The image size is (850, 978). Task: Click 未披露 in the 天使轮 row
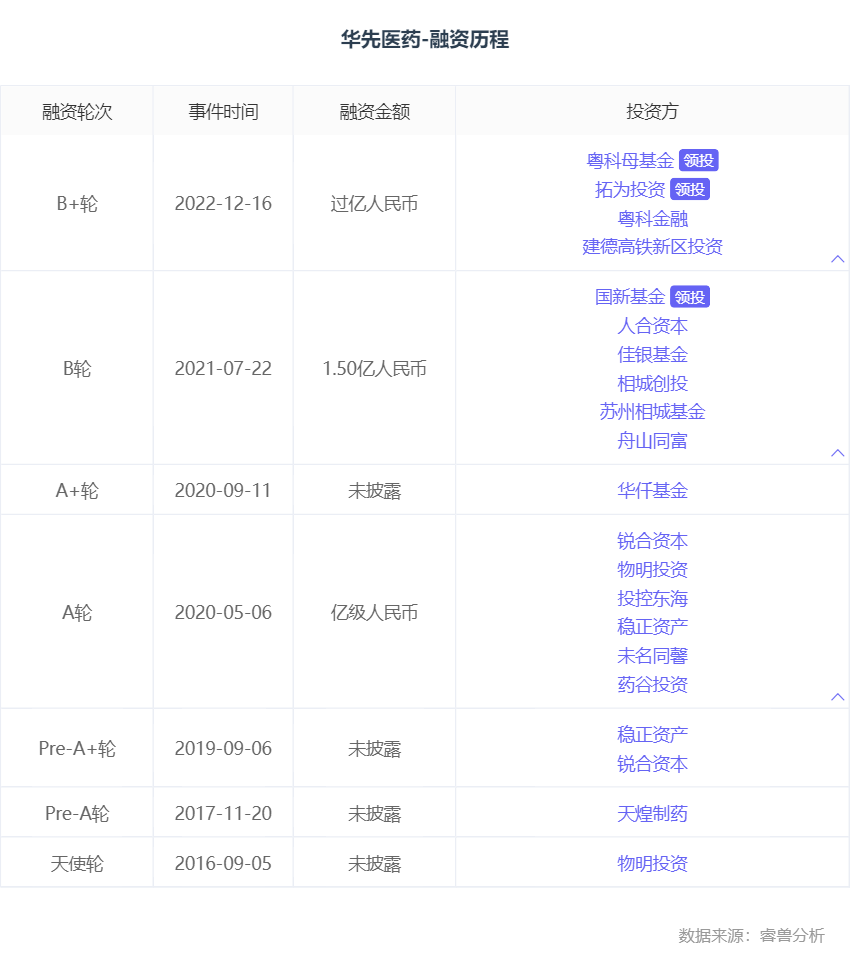(x=374, y=864)
